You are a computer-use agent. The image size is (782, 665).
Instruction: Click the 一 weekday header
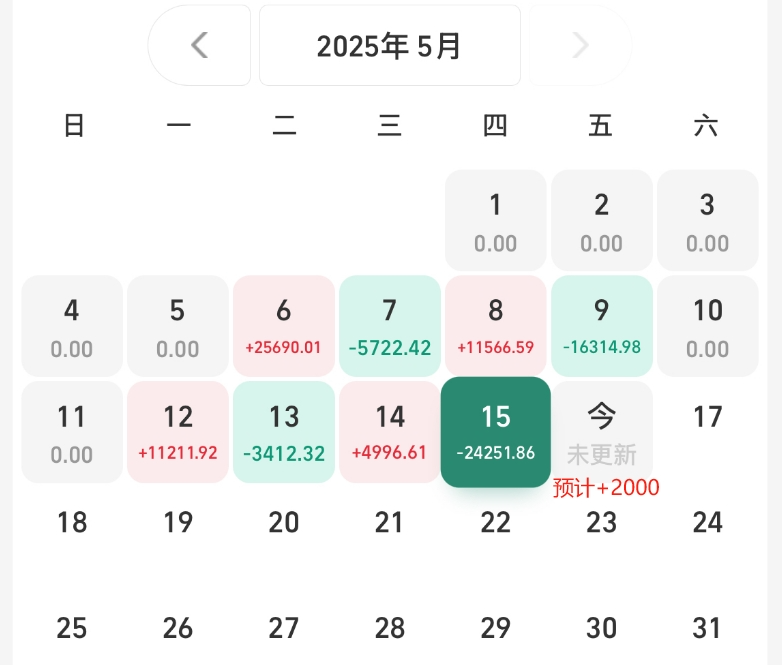(179, 125)
